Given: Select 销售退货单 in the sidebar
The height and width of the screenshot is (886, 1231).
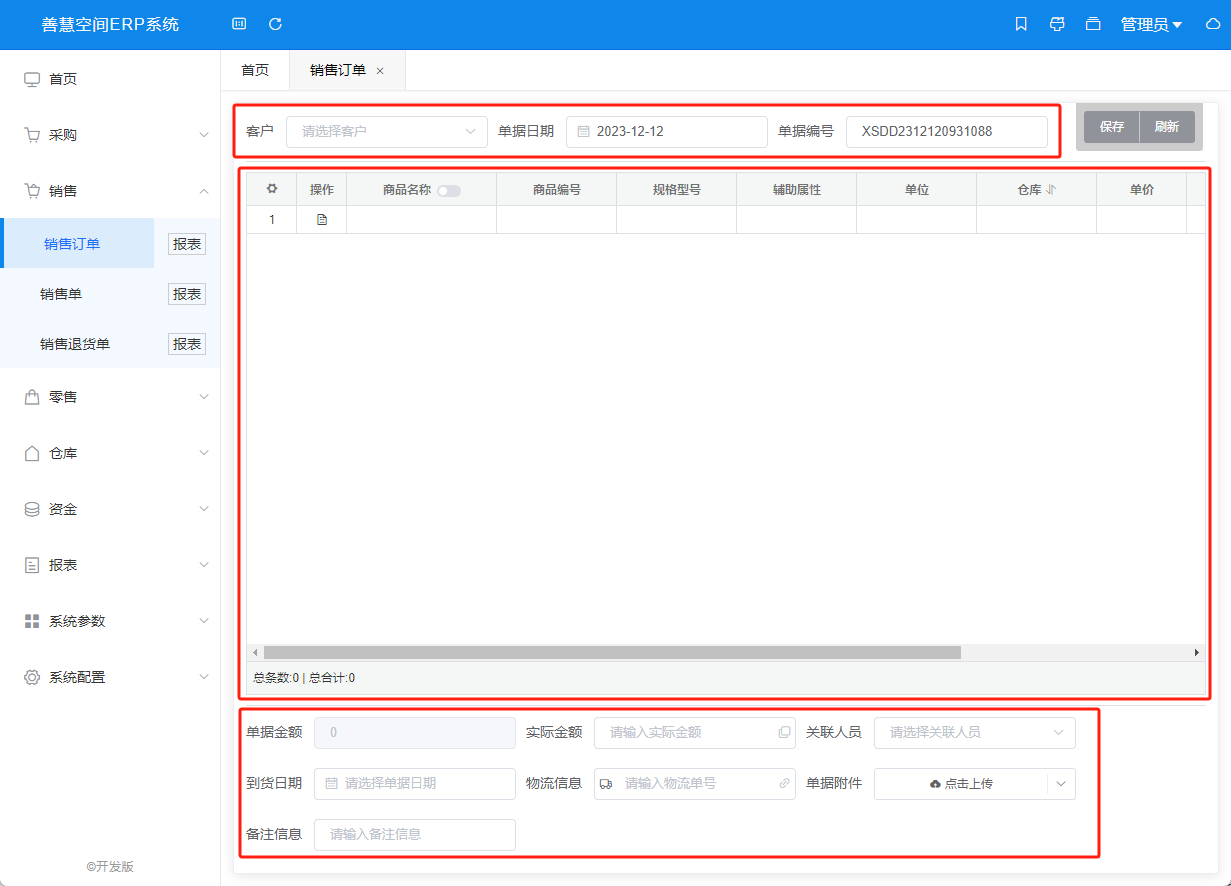Looking at the screenshot, I should 75,344.
